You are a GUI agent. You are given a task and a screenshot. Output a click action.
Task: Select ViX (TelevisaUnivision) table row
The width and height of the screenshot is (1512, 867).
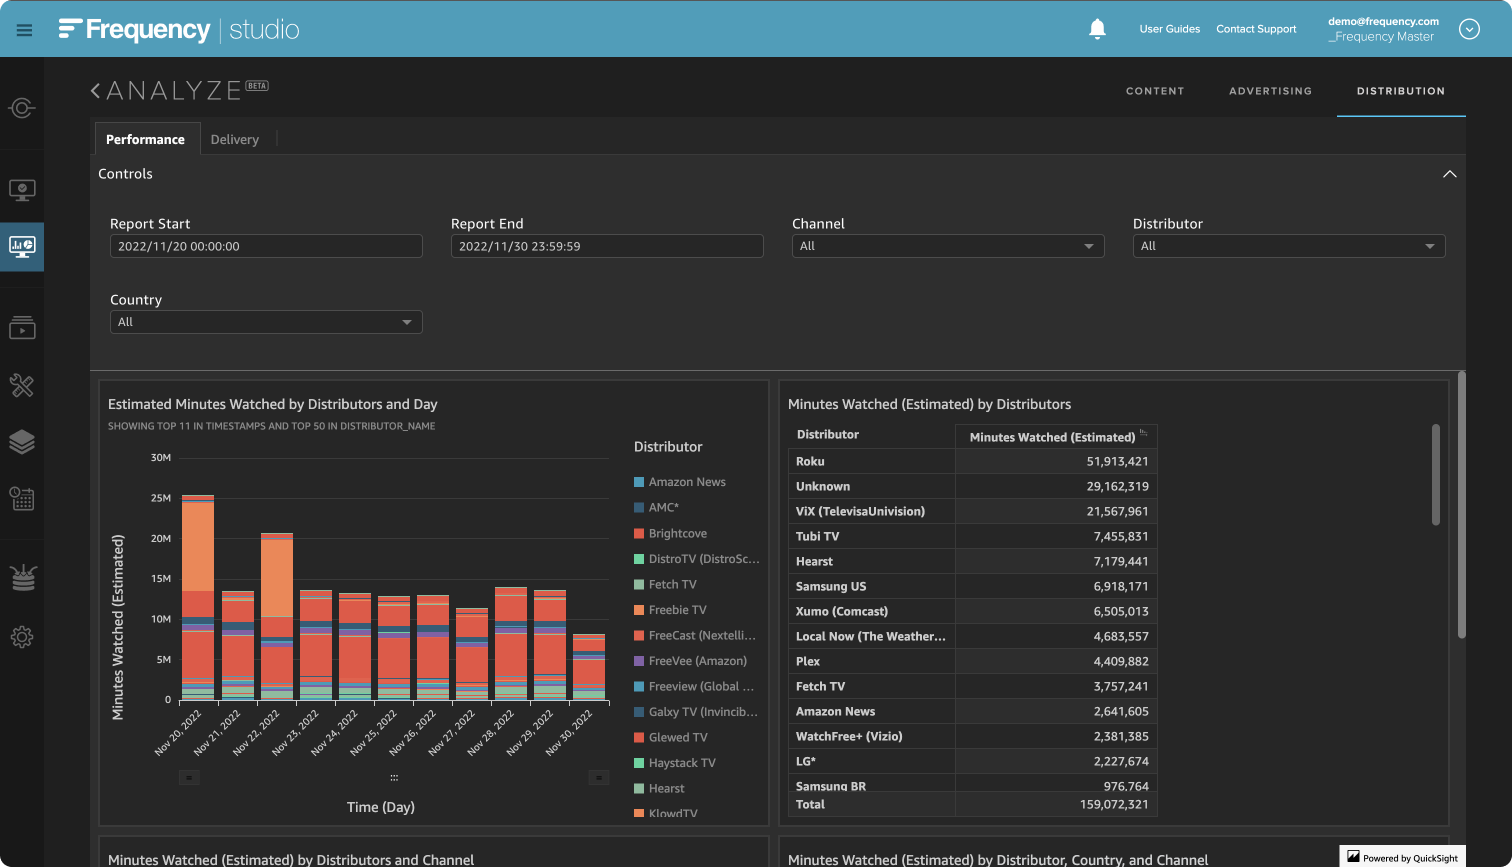pos(972,512)
